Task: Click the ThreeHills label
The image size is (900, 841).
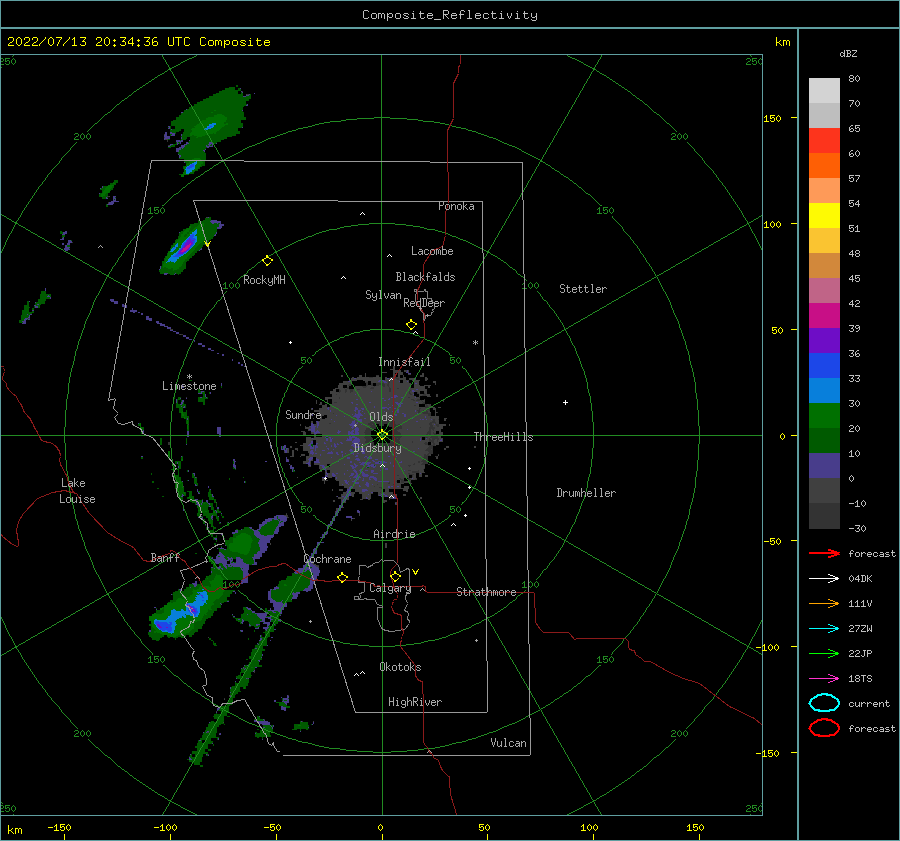Action: (503, 437)
